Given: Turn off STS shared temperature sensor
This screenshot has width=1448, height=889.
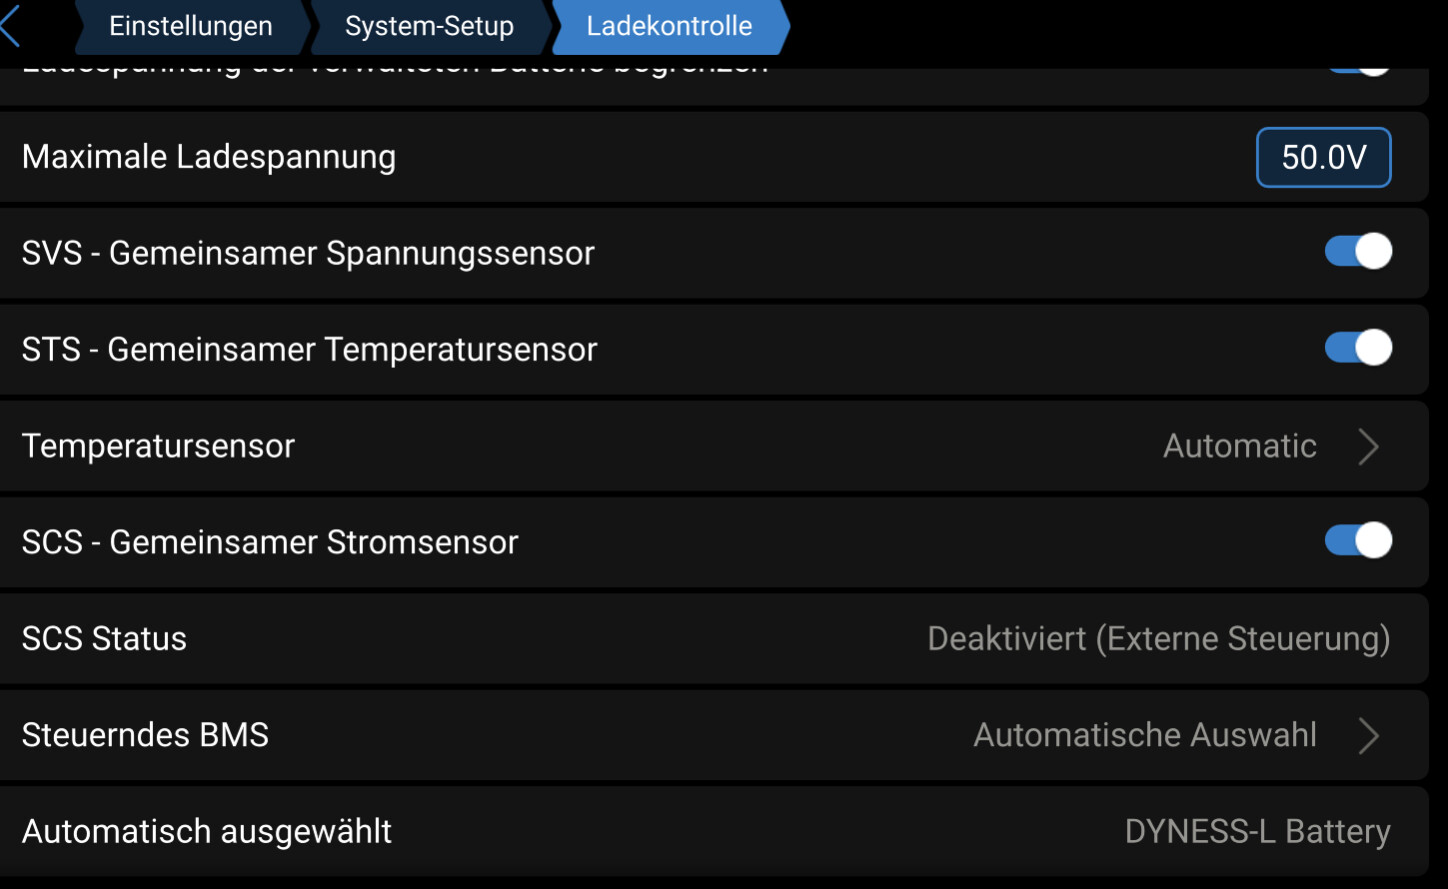Looking at the screenshot, I should 1358,348.
